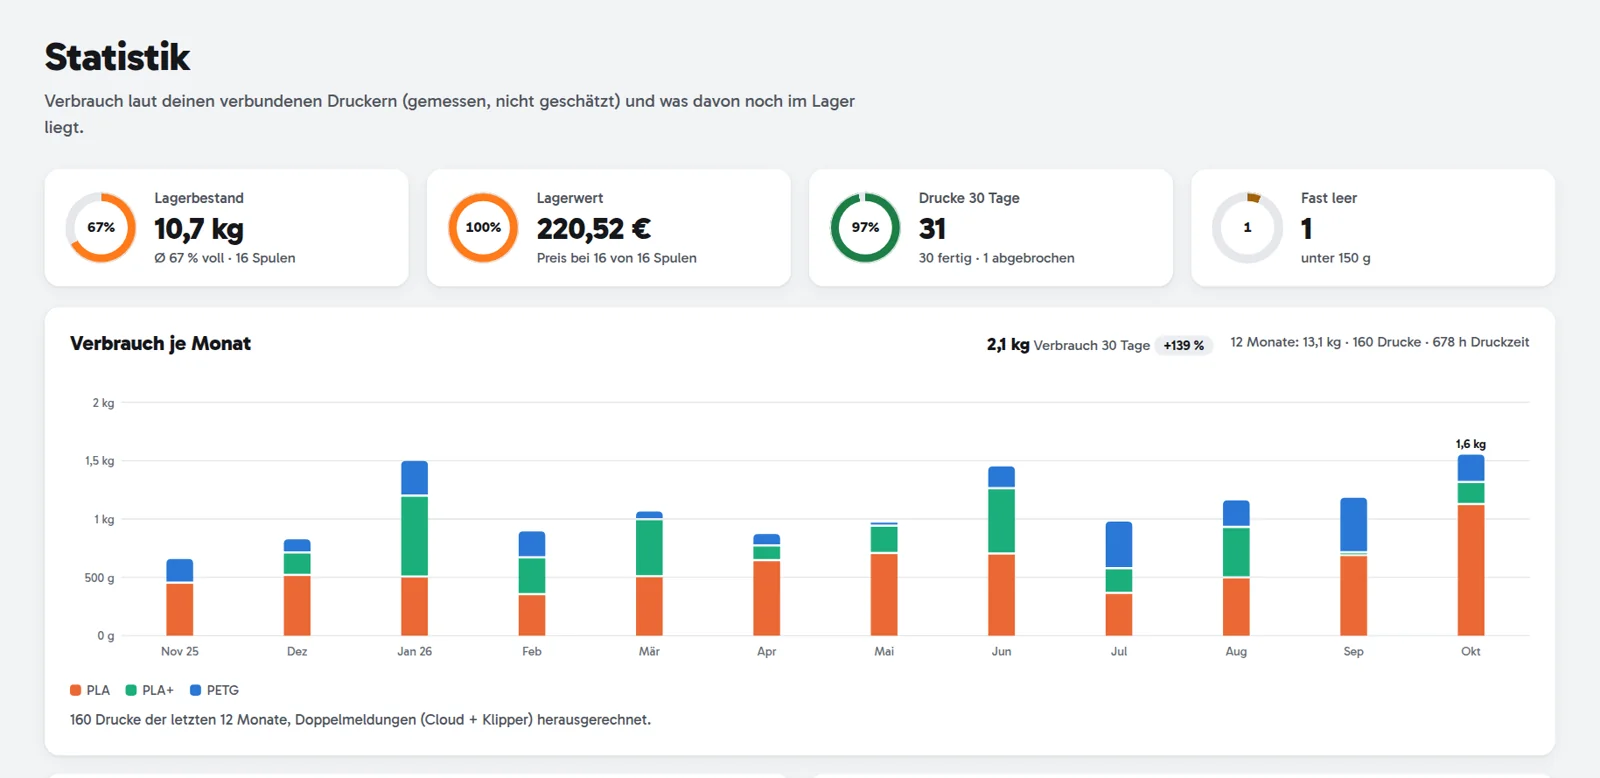The width and height of the screenshot is (1600, 778).
Task: Click '2,1 kg Verbrauch 30 Tage' text
Action: (1068, 345)
